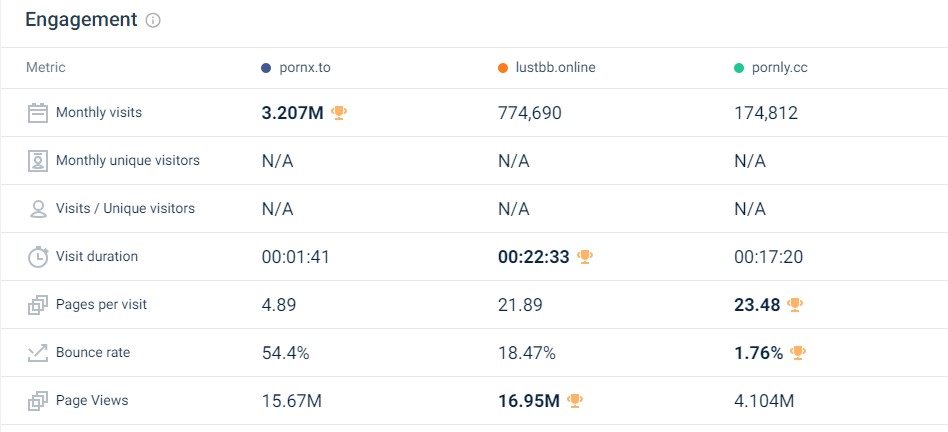This screenshot has width=948, height=432.
Task: Click the Monthly visits calendar icon
Action: tap(37, 112)
